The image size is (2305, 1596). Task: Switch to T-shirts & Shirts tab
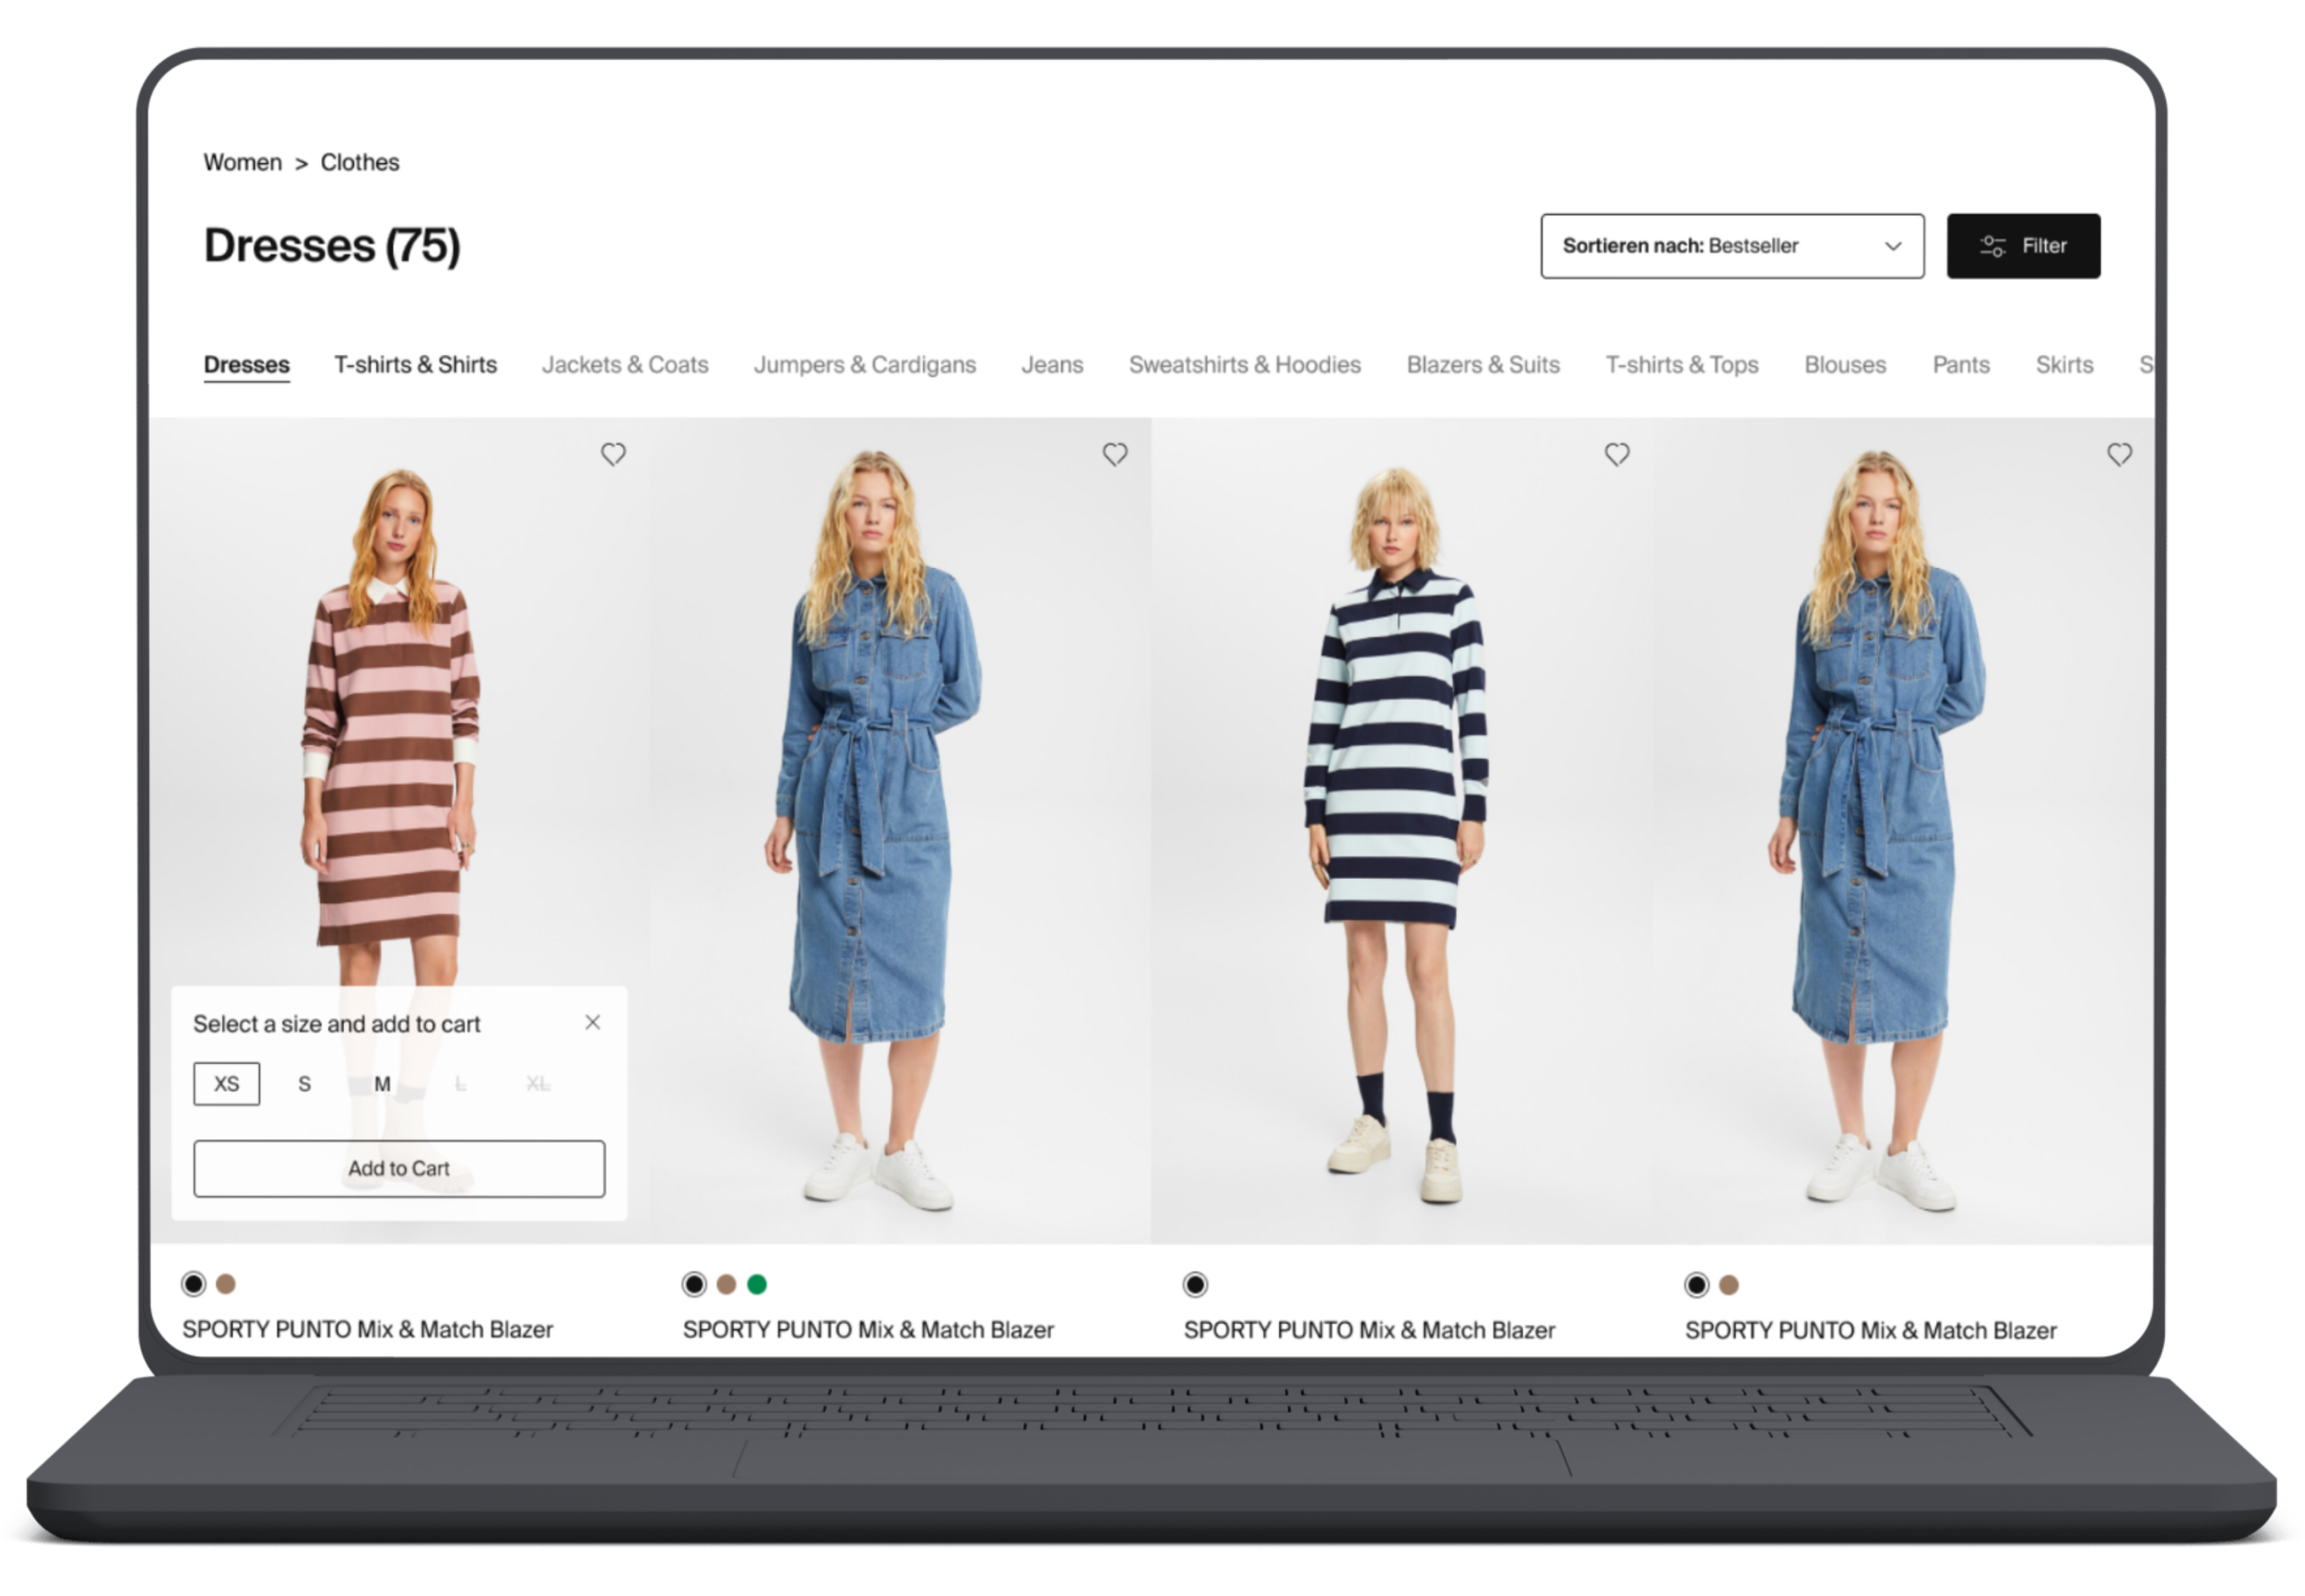[415, 365]
